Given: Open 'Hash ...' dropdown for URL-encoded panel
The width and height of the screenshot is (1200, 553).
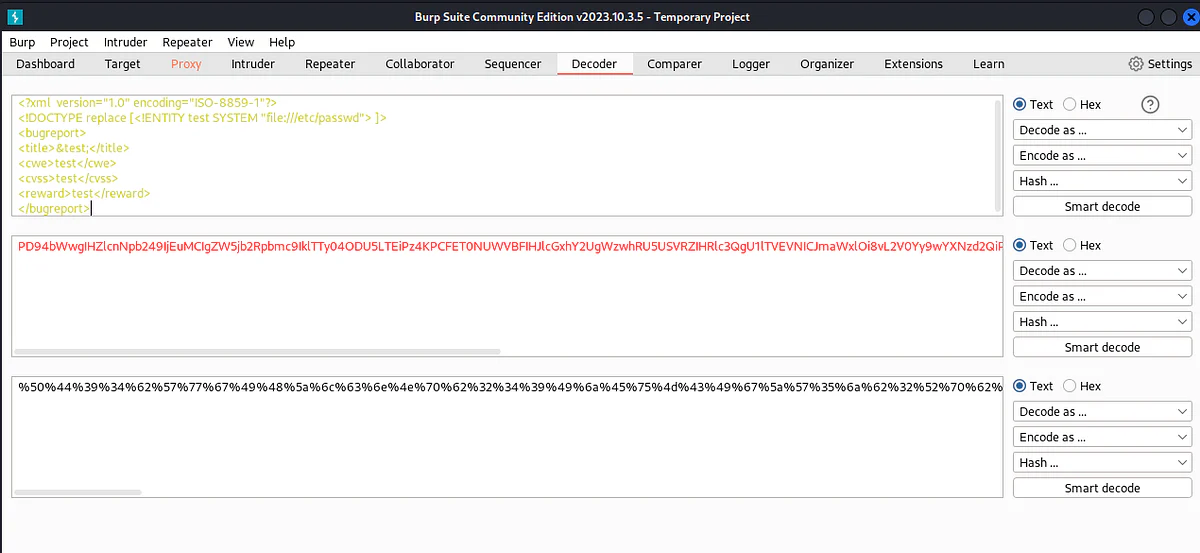Looking at the screenshot, I should pyautogui.click(x=1102, y=463).
